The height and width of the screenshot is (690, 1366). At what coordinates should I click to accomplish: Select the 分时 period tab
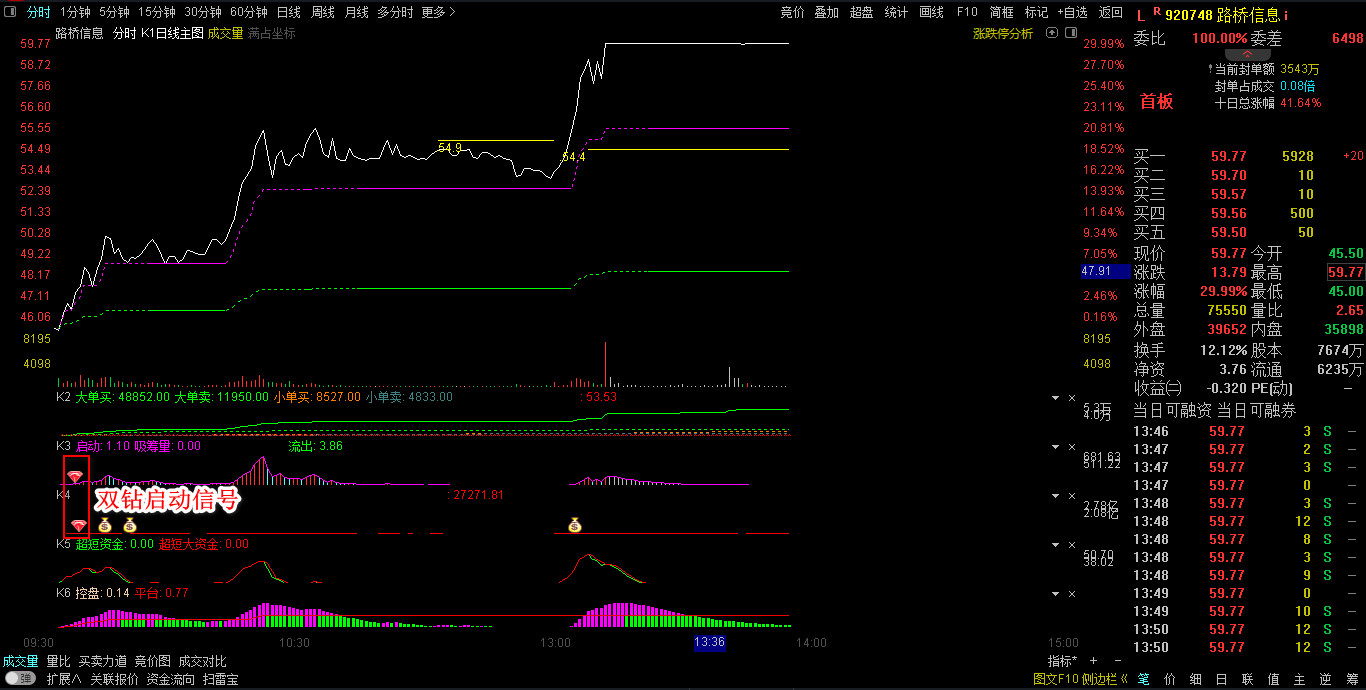[38, 12]
